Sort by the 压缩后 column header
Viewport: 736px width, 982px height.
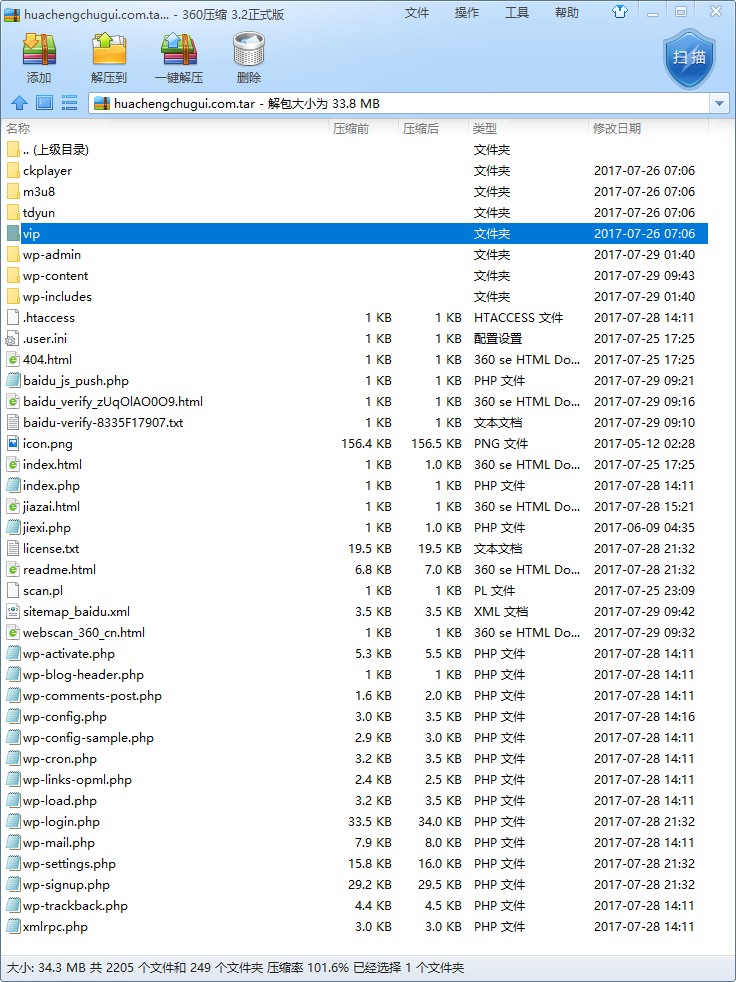click(433, 128)
